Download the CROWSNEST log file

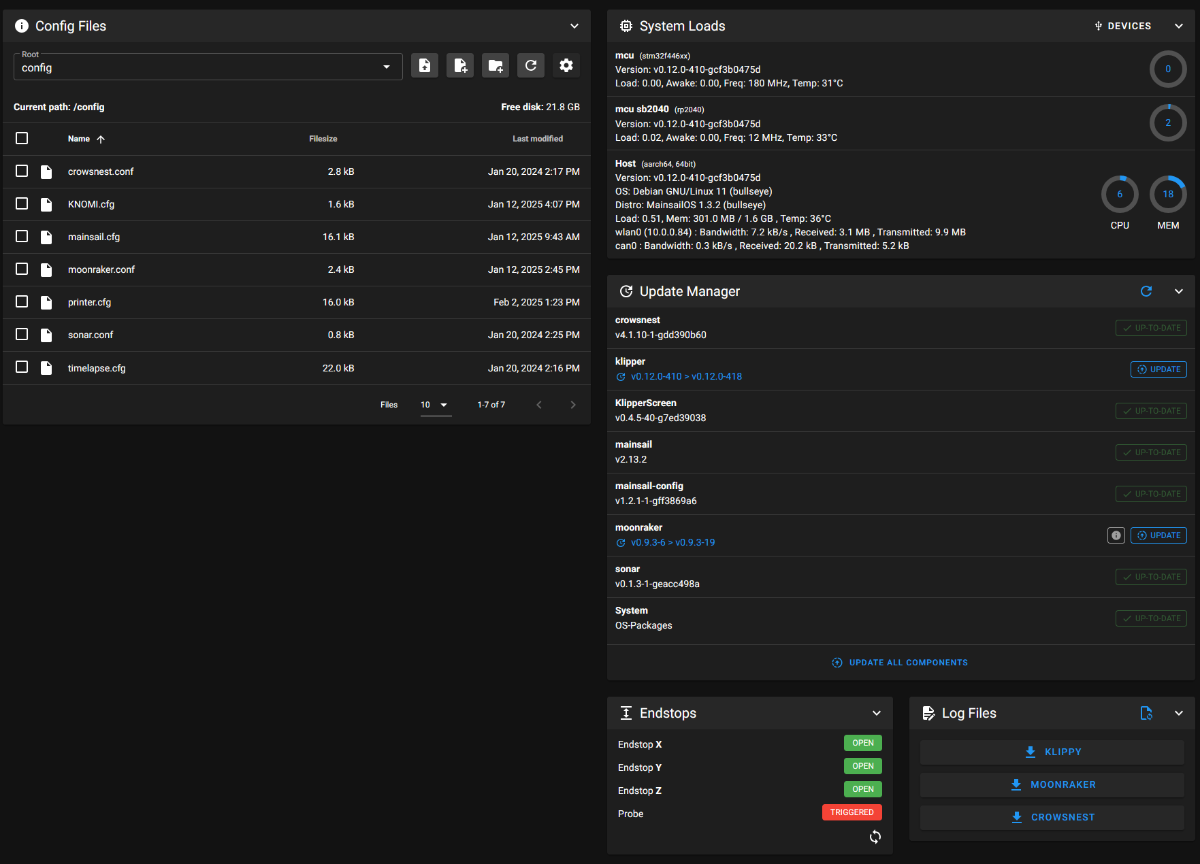[1052, 817]
